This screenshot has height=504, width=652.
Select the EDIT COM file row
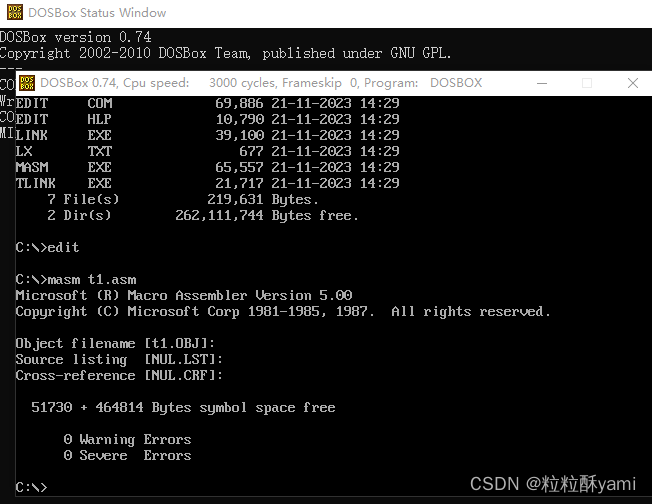tap(207, 103)
